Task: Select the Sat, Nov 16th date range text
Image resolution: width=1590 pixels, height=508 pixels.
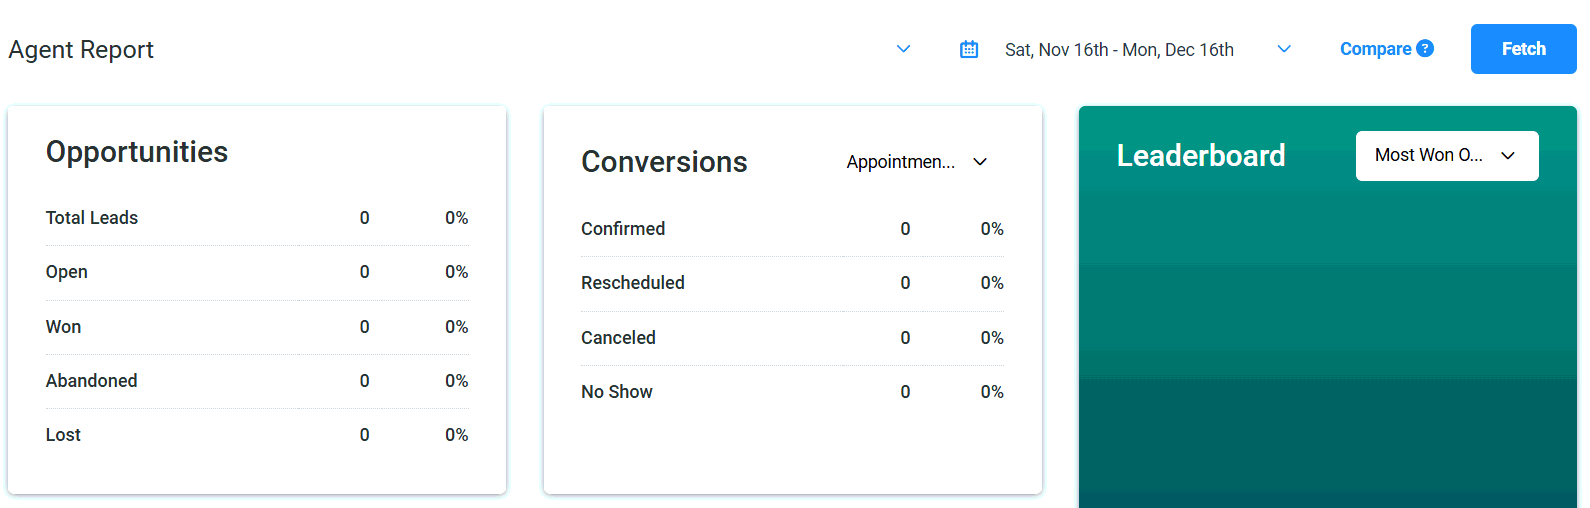Action: [1118, 50]
